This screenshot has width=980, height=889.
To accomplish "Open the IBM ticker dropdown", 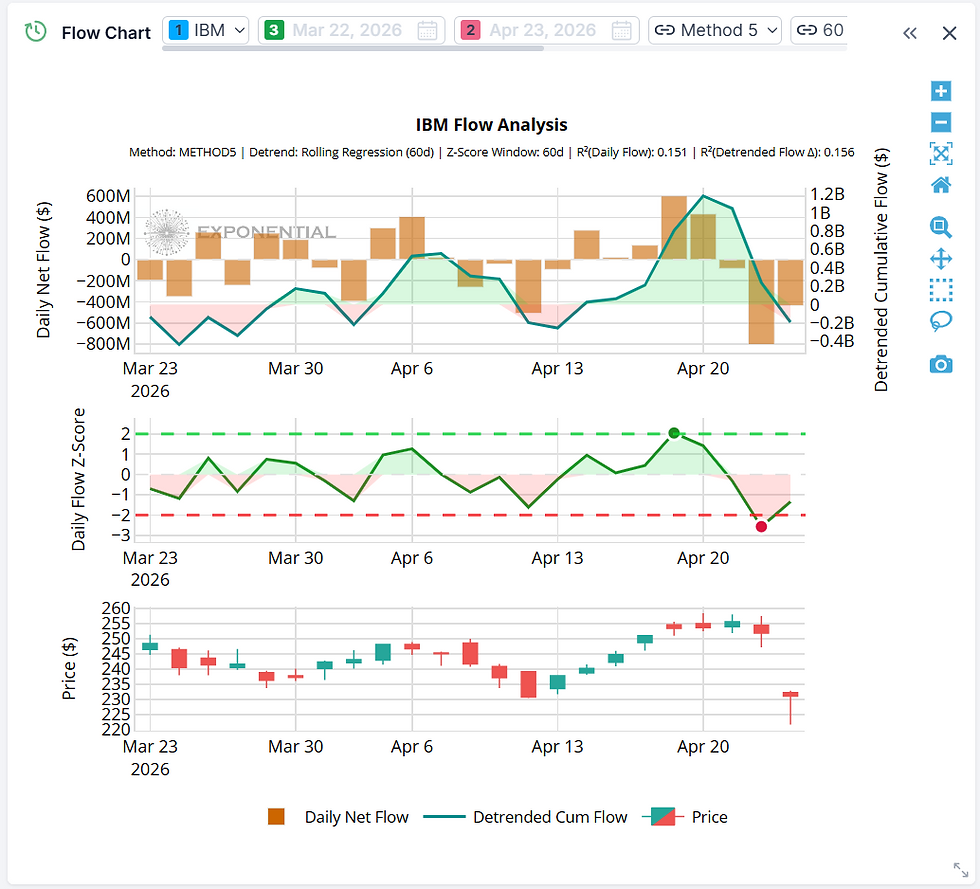I will pos(206,30).
